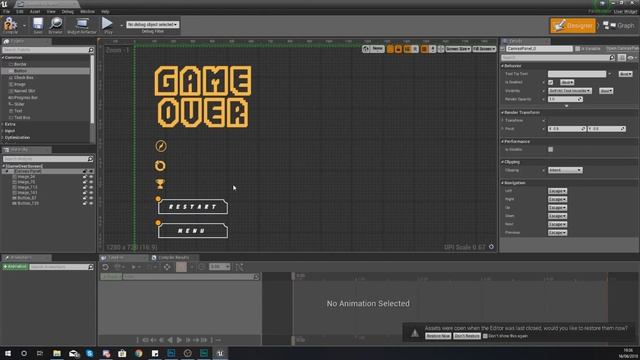This screenshot has height=360, width=640.
Task: Open the debug object filter dropdown
Action: [x=152, y=24]
